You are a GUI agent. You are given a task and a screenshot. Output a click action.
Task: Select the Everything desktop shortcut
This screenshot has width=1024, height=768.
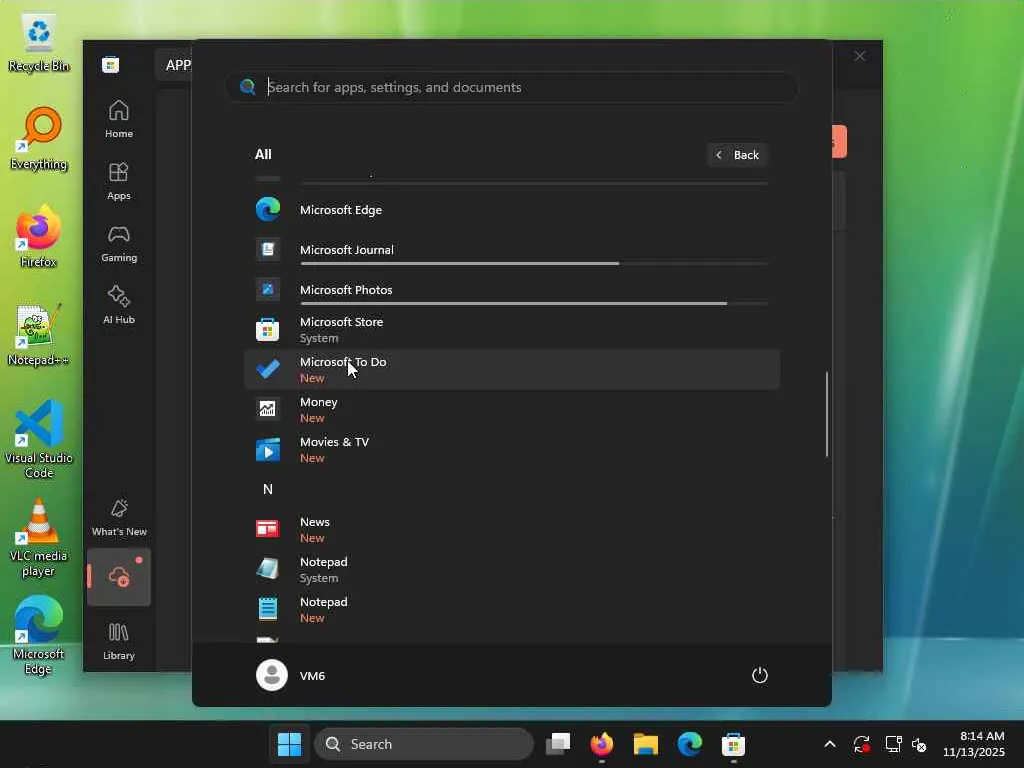pos(39,139)
